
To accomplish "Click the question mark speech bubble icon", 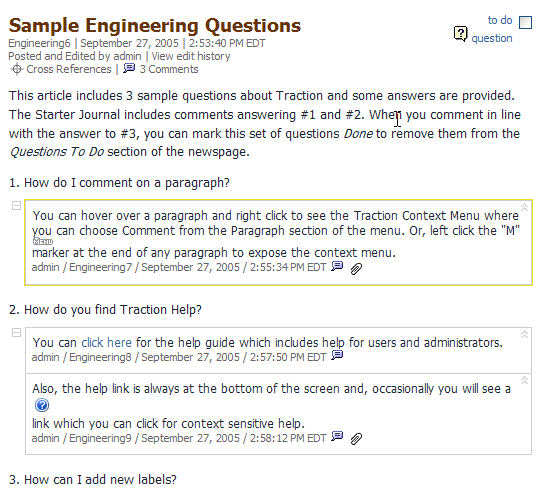I will pos(461,33).
